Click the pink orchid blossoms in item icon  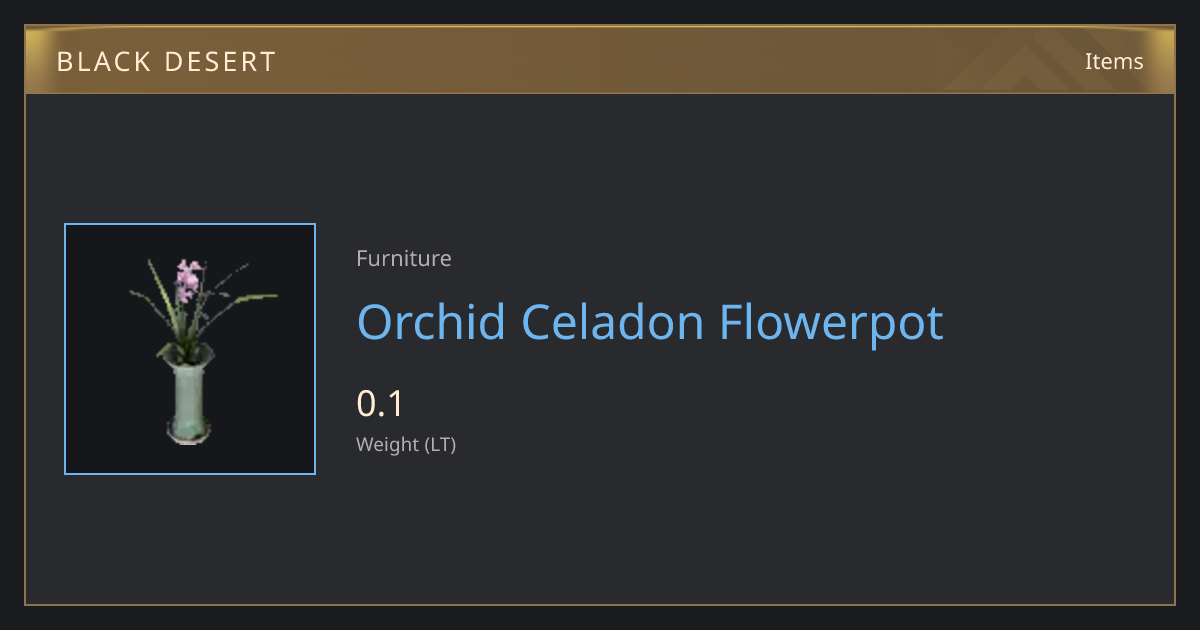187,279
